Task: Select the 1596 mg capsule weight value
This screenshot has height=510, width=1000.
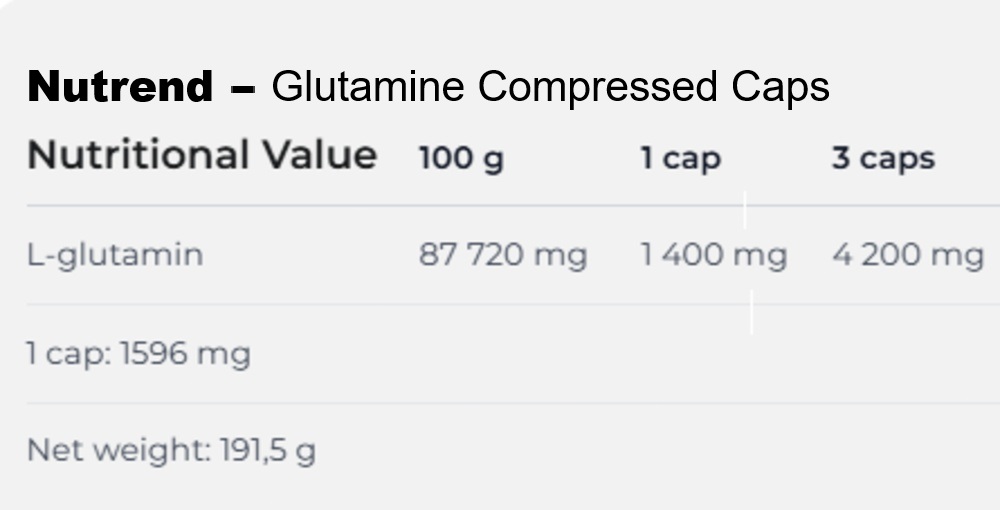Action: [185, 354]
